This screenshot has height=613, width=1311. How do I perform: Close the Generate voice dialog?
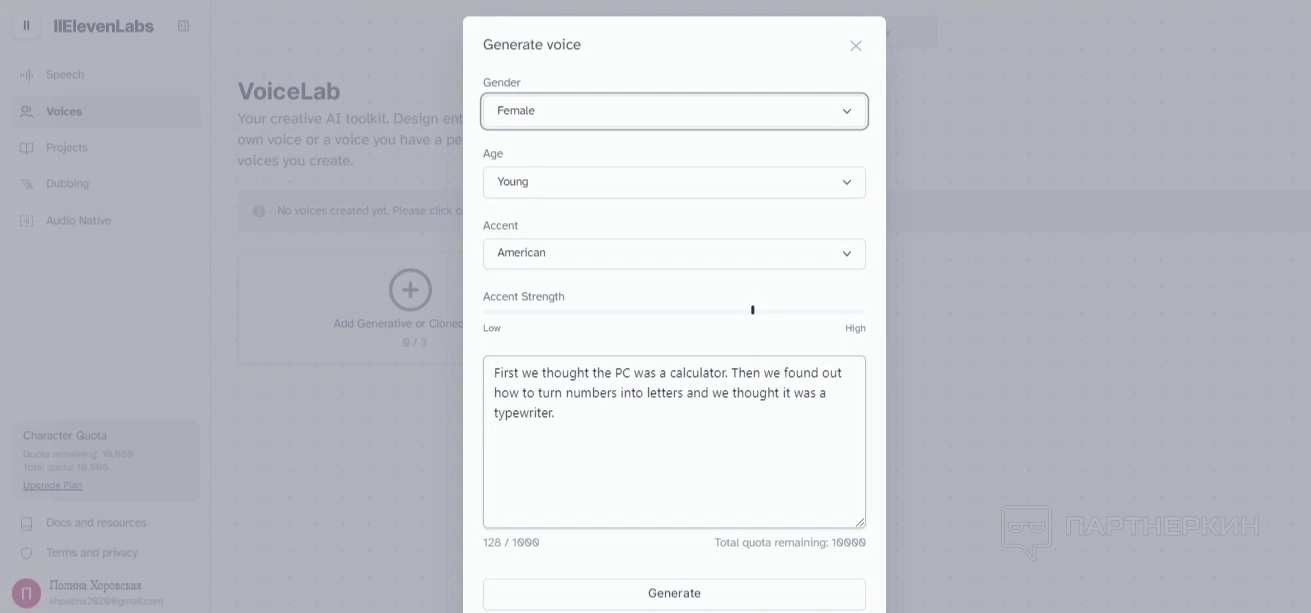855,46
